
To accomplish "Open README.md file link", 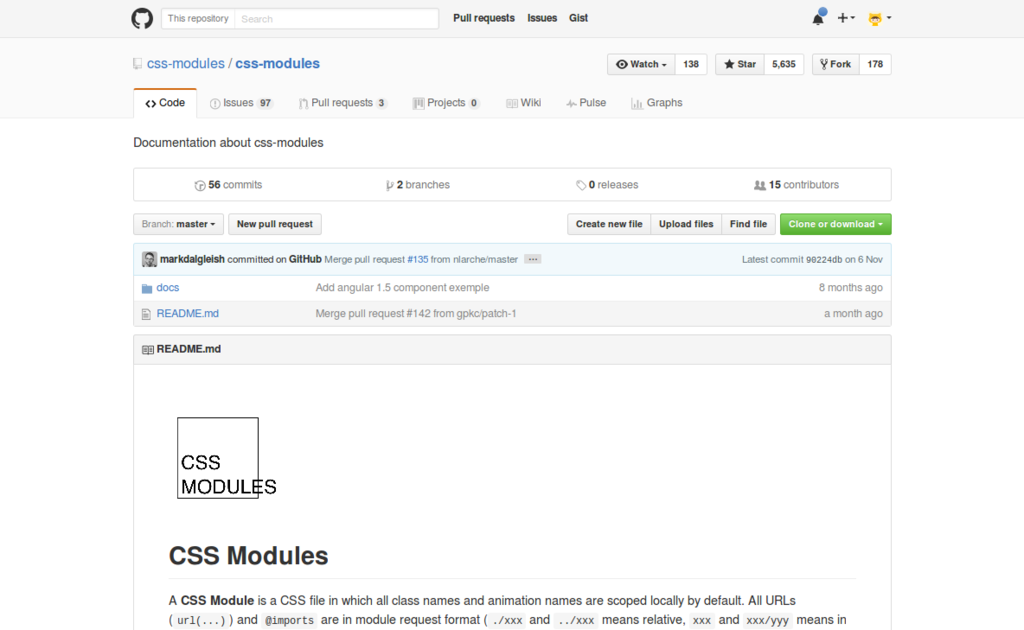I will tap(187, 314).
